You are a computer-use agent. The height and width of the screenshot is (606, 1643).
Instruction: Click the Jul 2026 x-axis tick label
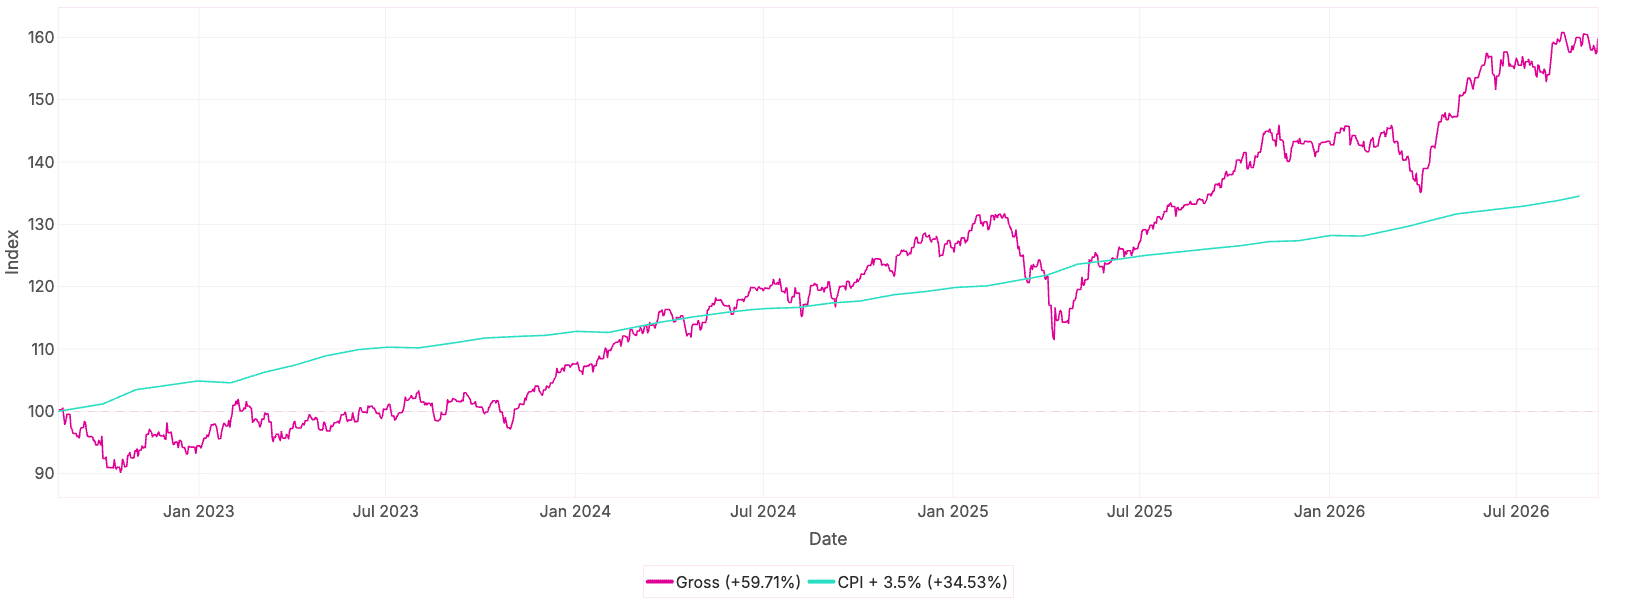1516,512
